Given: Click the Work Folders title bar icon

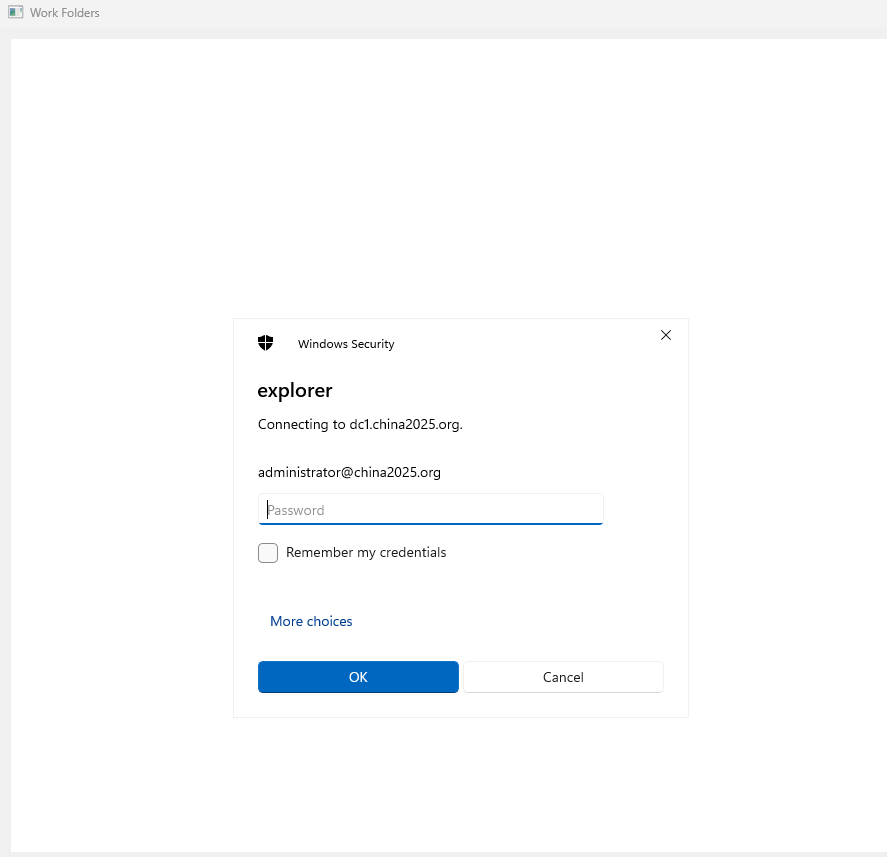Looking at the screenshot, I should tap(16, 12).
